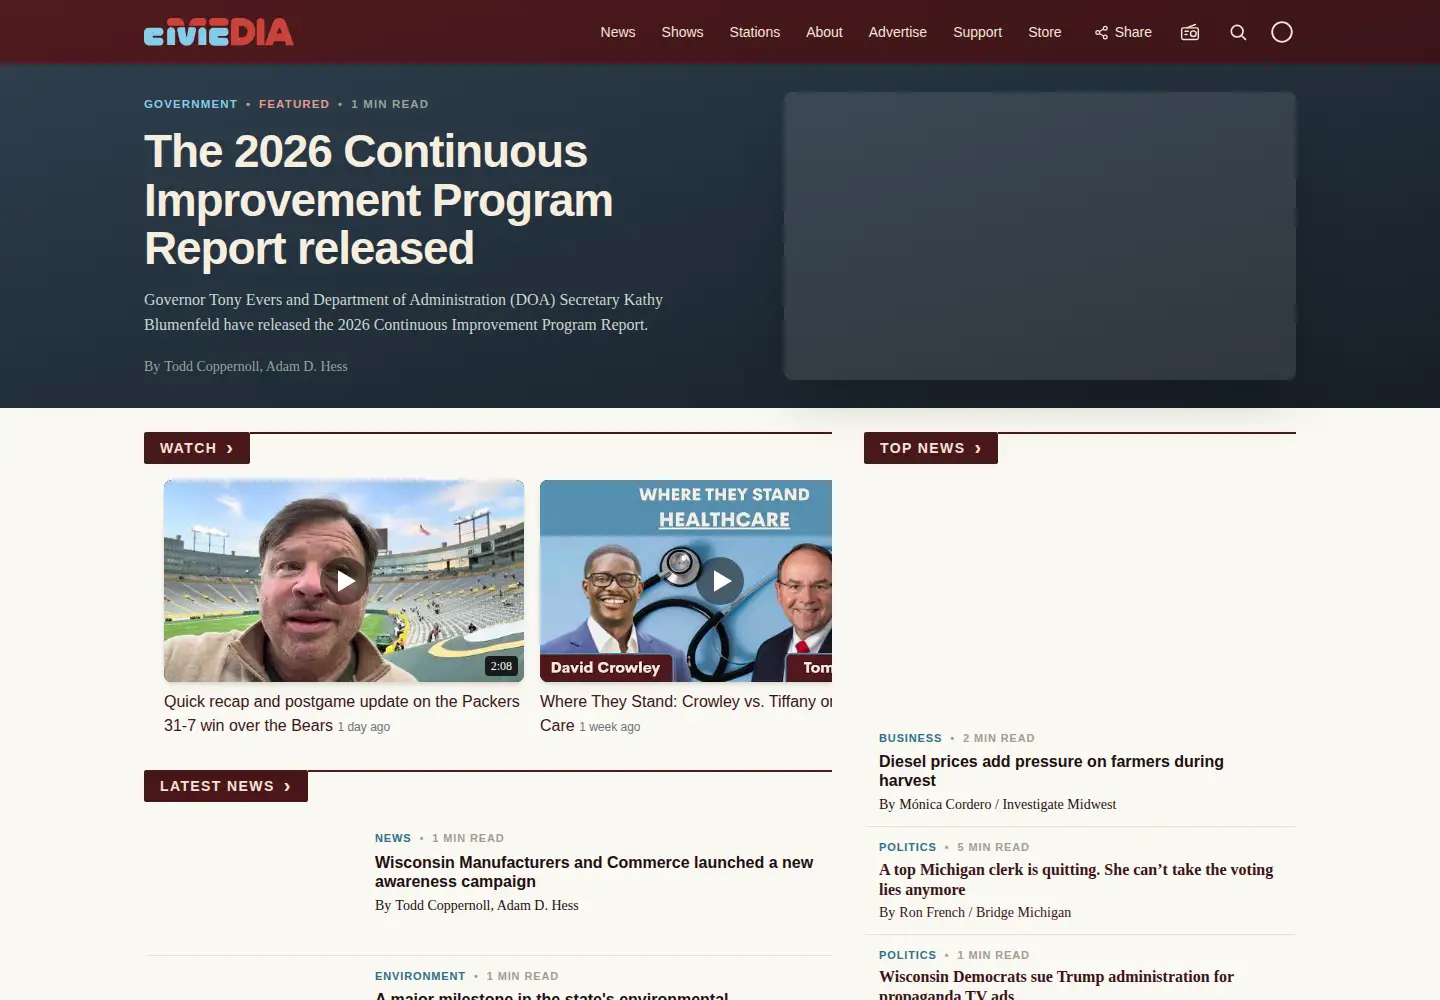Go to the Advertise page

[898, 32]
